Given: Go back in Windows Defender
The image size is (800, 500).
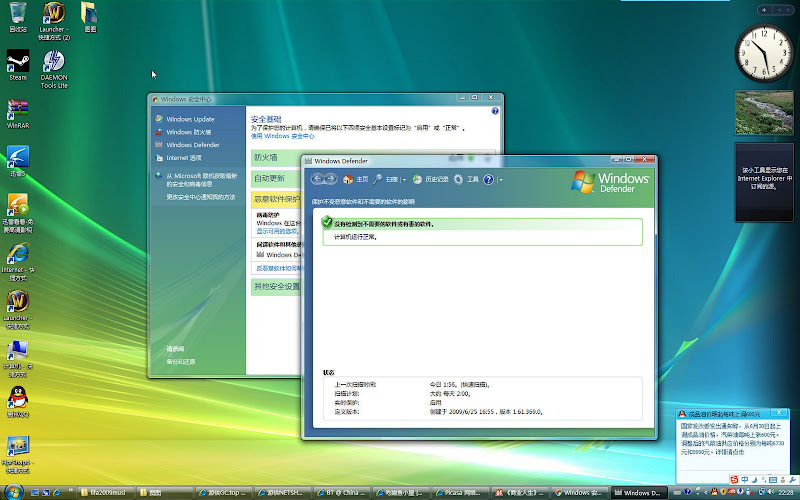Looking at the screenshot, I should [x=317, y=179].
